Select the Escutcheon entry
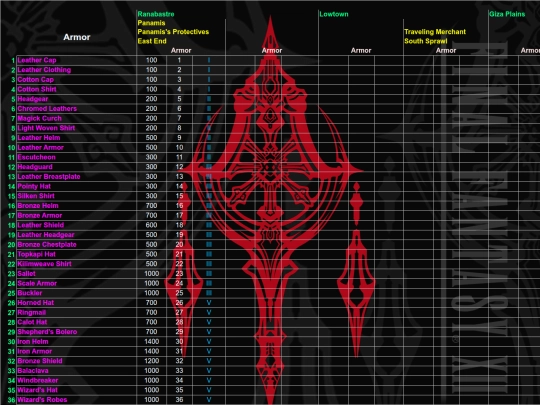The height and width of the screenshot is (405, 540). 37,157
